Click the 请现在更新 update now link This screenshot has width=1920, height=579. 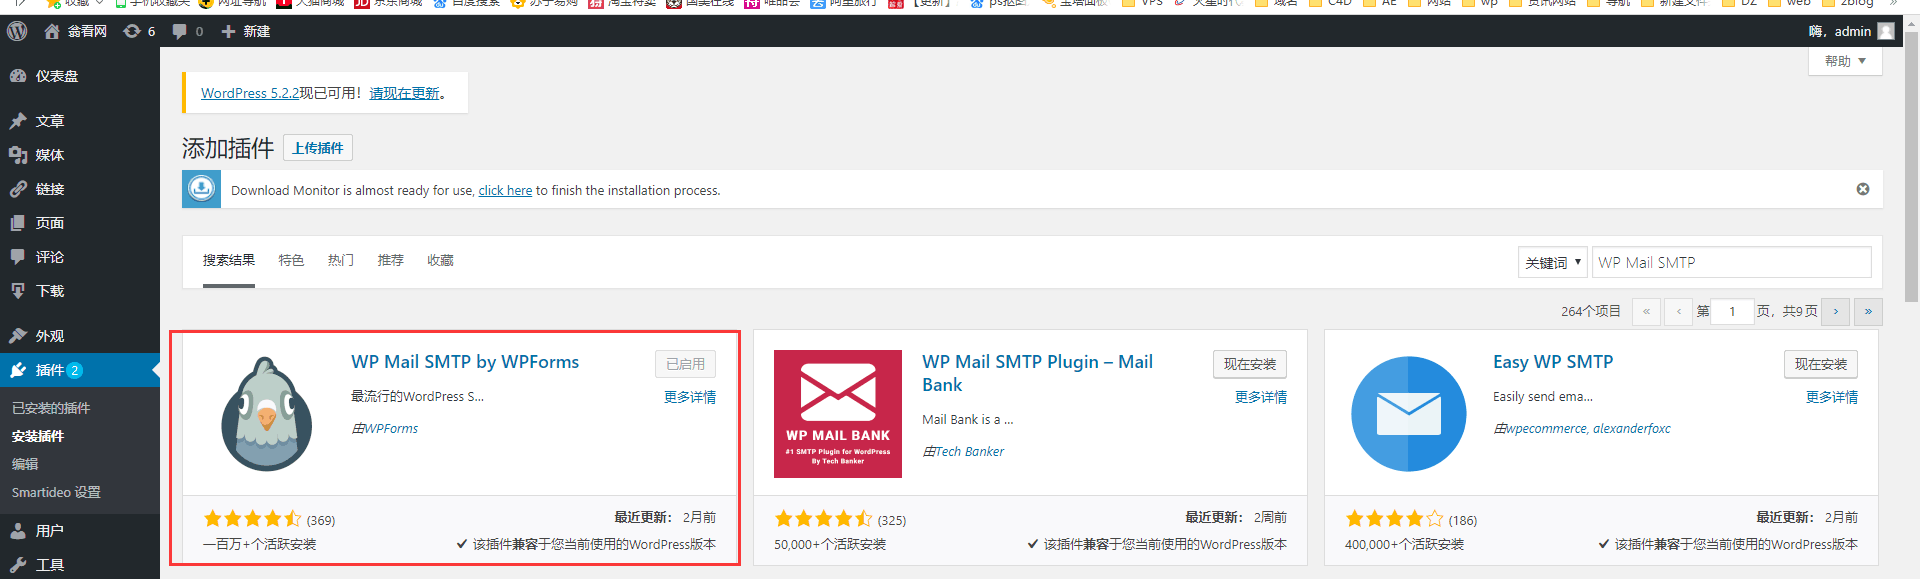coord(405,93)
